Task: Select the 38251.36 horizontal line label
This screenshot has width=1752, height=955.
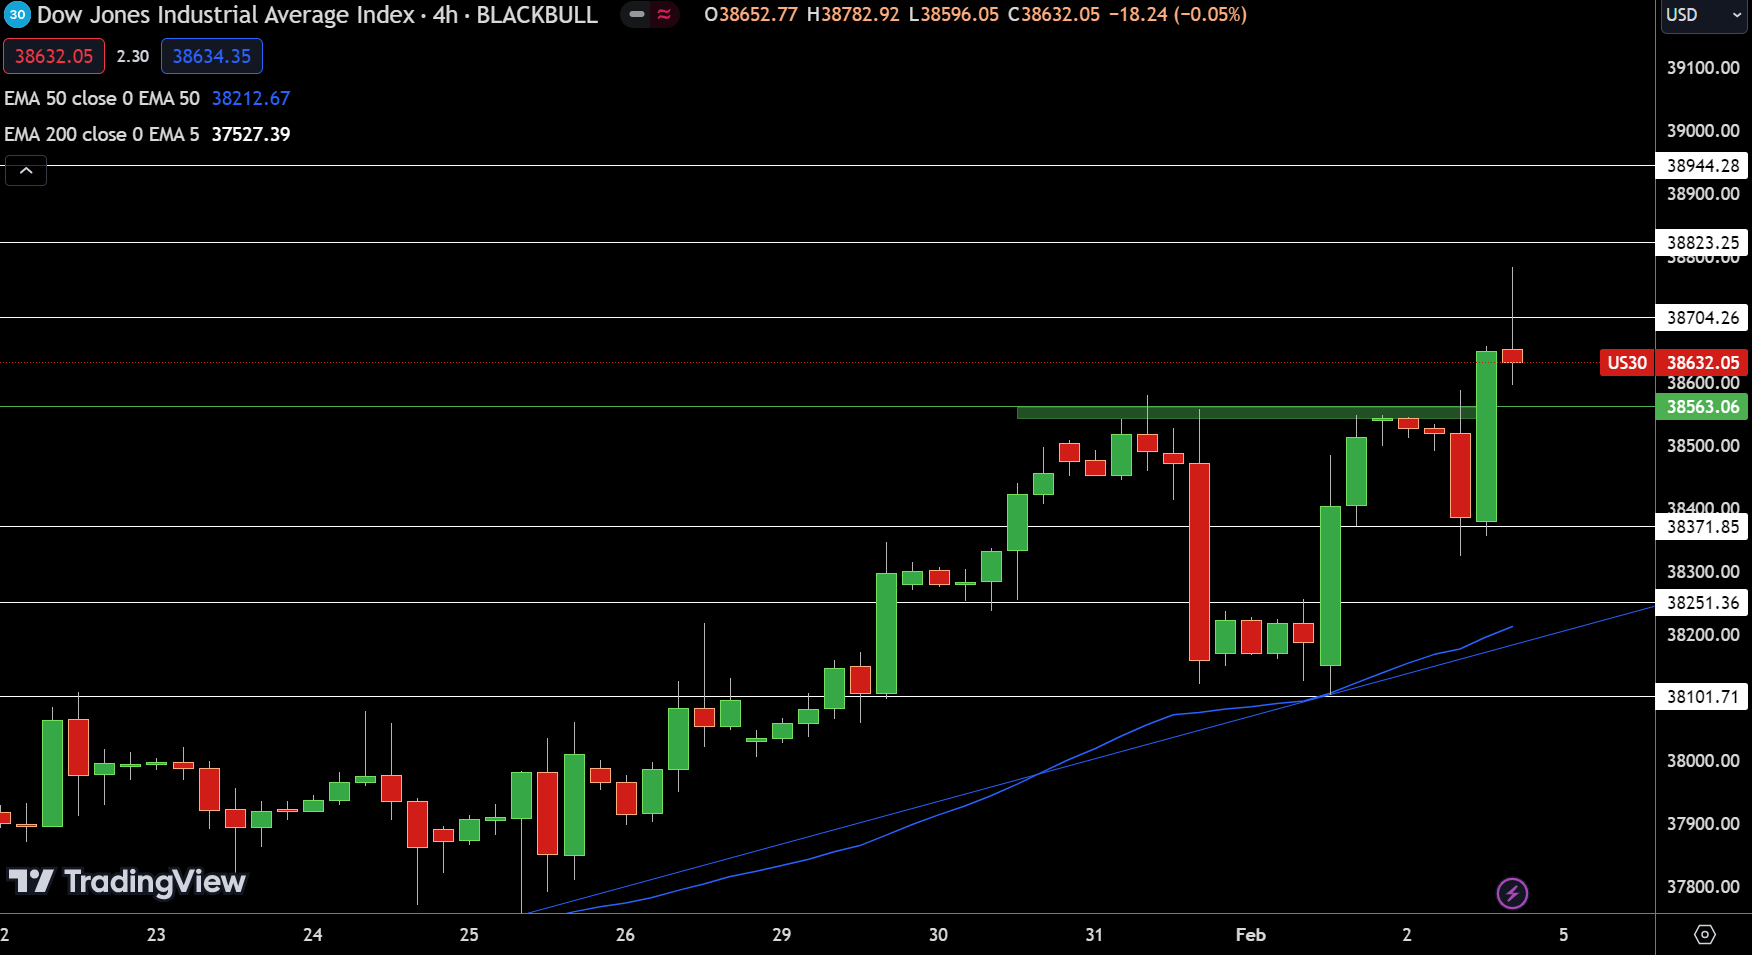Action: [1702, 603]
